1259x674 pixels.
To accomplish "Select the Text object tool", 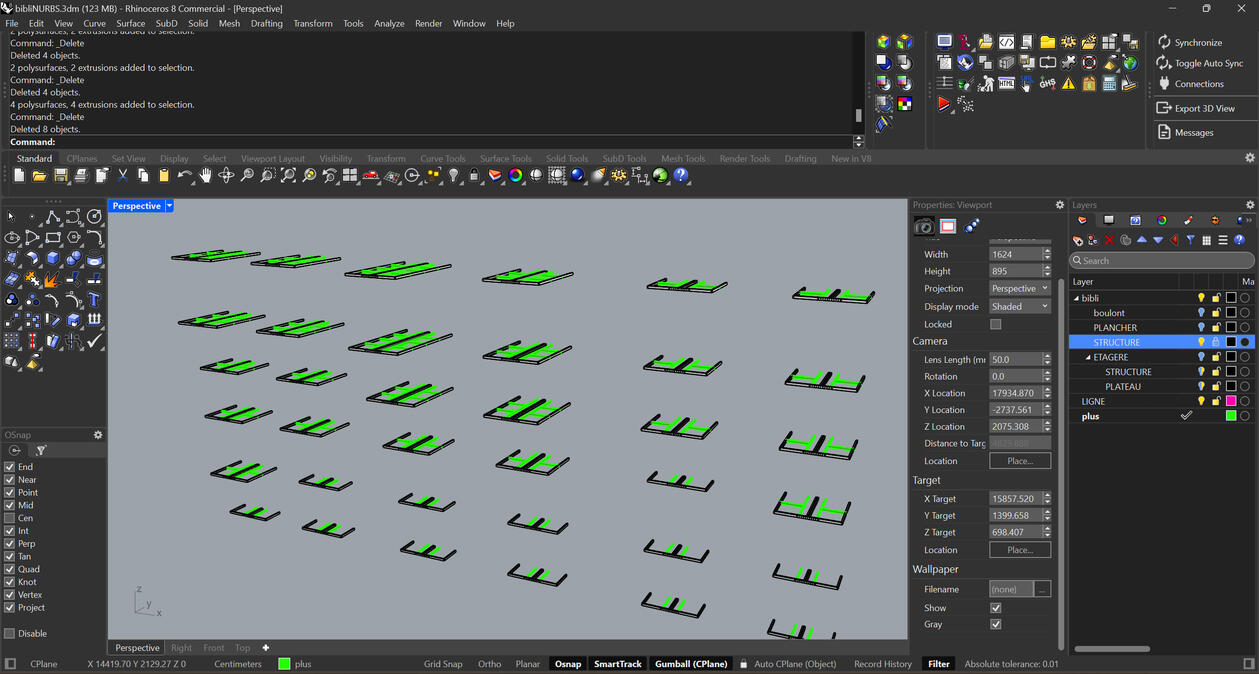I will (x=94, y=299).
